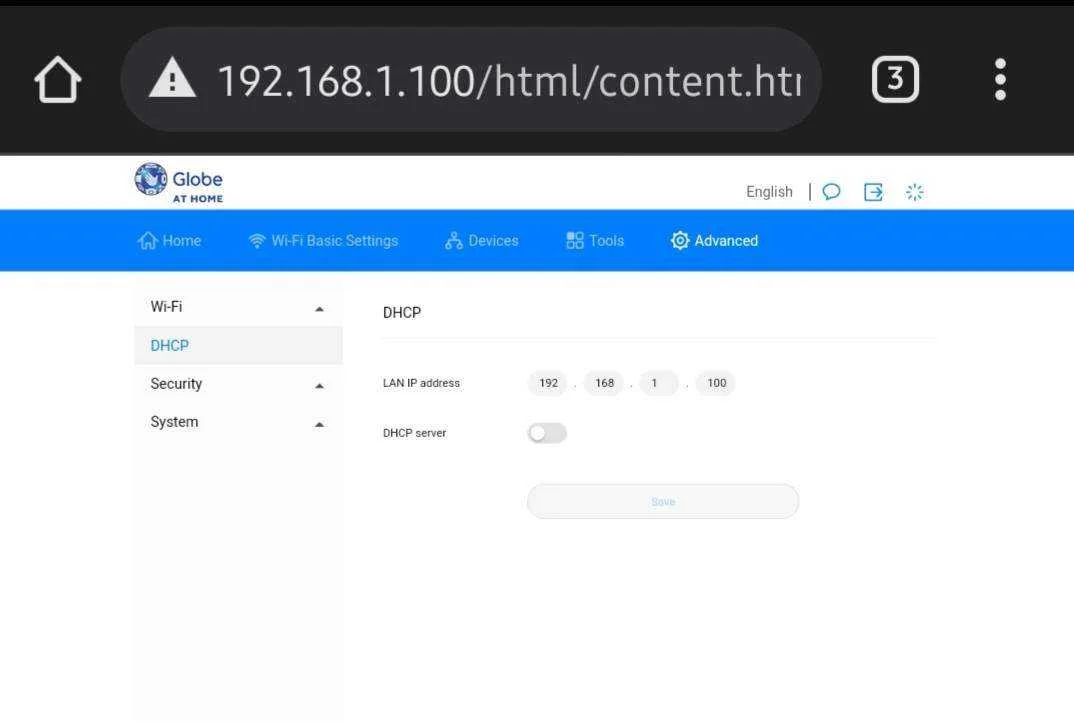Viewport: 1074px width, 721px height.
Task: Click the browser URL address bar
Action: (x=471, y=79)
